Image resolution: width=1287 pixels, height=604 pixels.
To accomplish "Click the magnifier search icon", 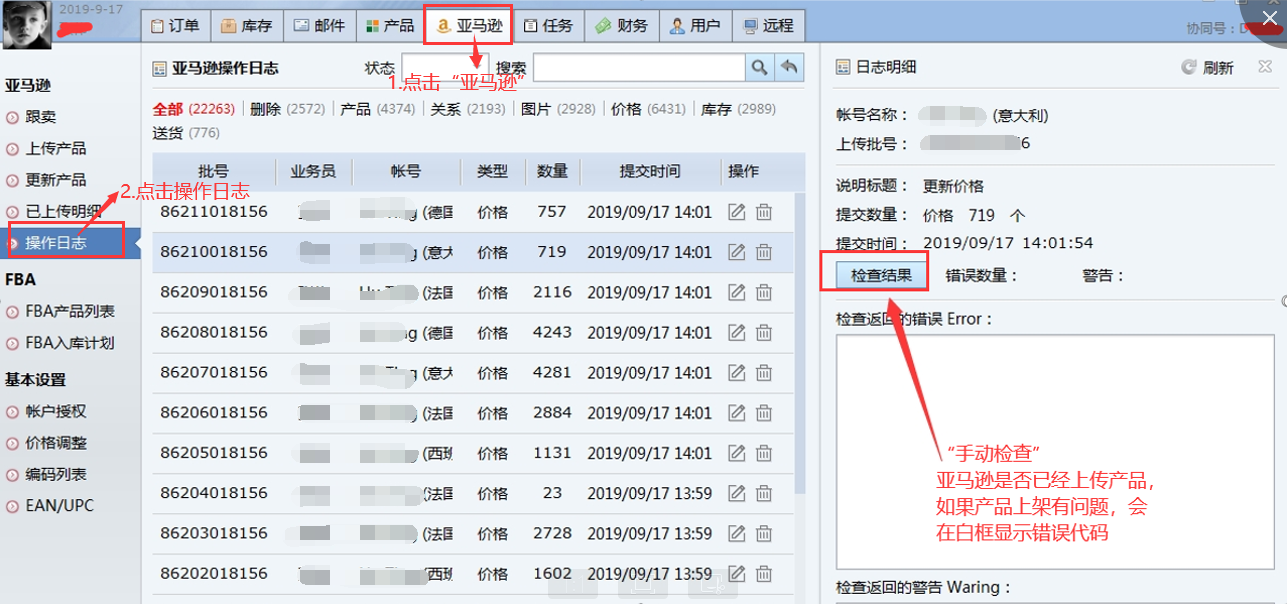I will (x=759, y=68).
